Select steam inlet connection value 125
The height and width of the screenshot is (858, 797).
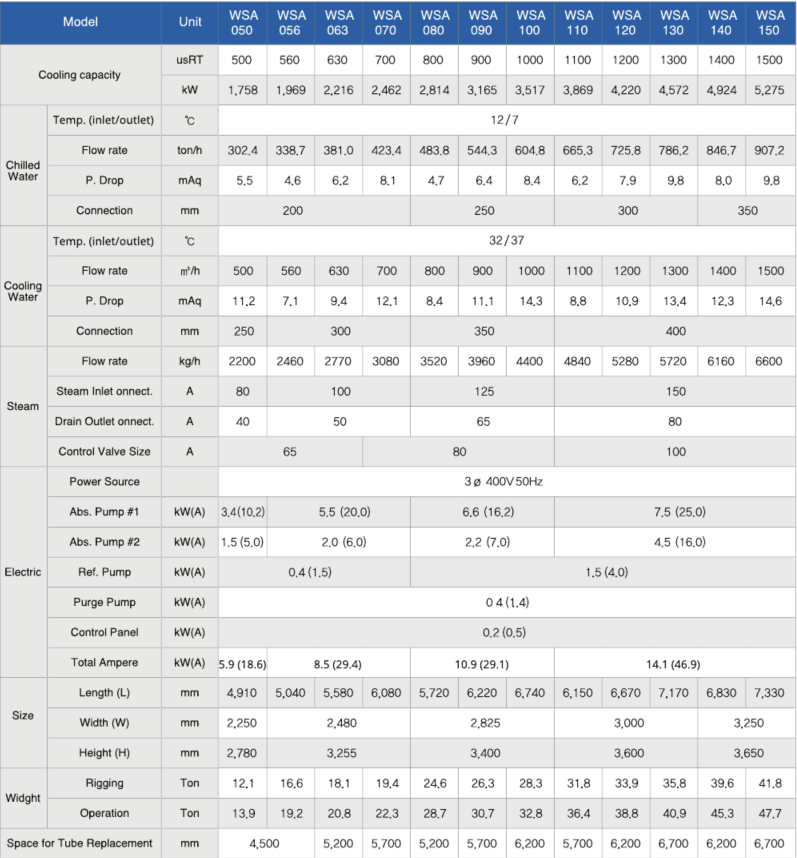click(x=483, y=391)
